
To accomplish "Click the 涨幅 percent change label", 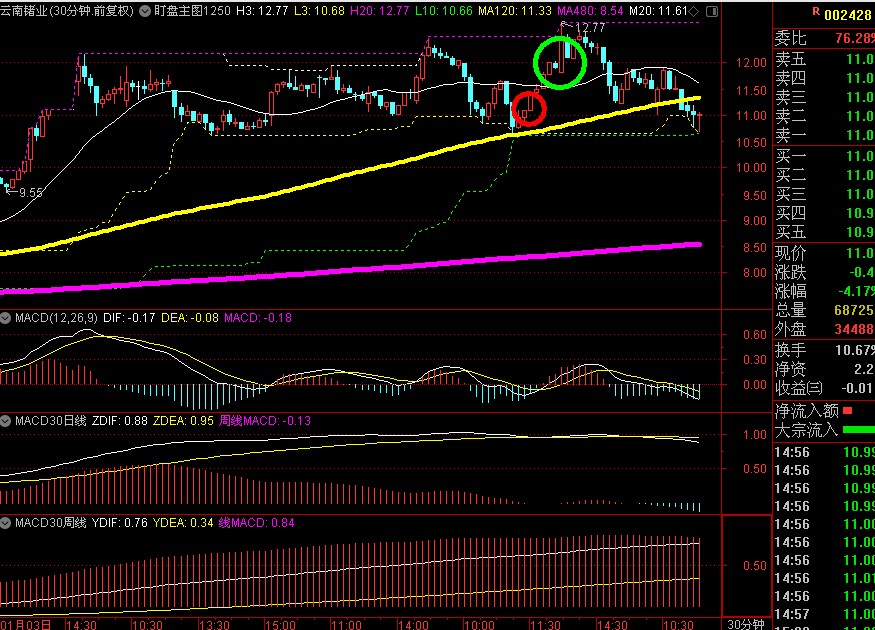I will click(790, 291).
